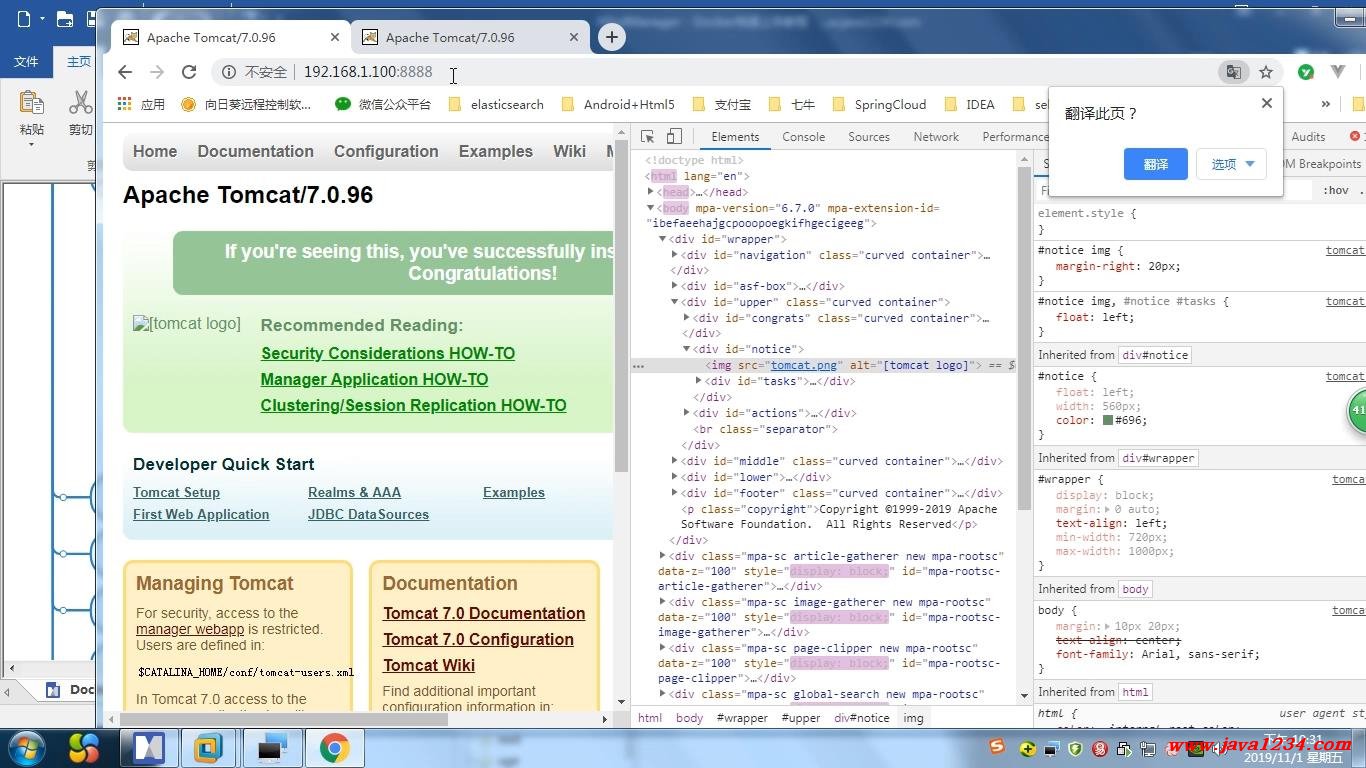The image size is (1366, 768).
Task: Open the 微信公众平台 bookmark
Action: [383, 104]
